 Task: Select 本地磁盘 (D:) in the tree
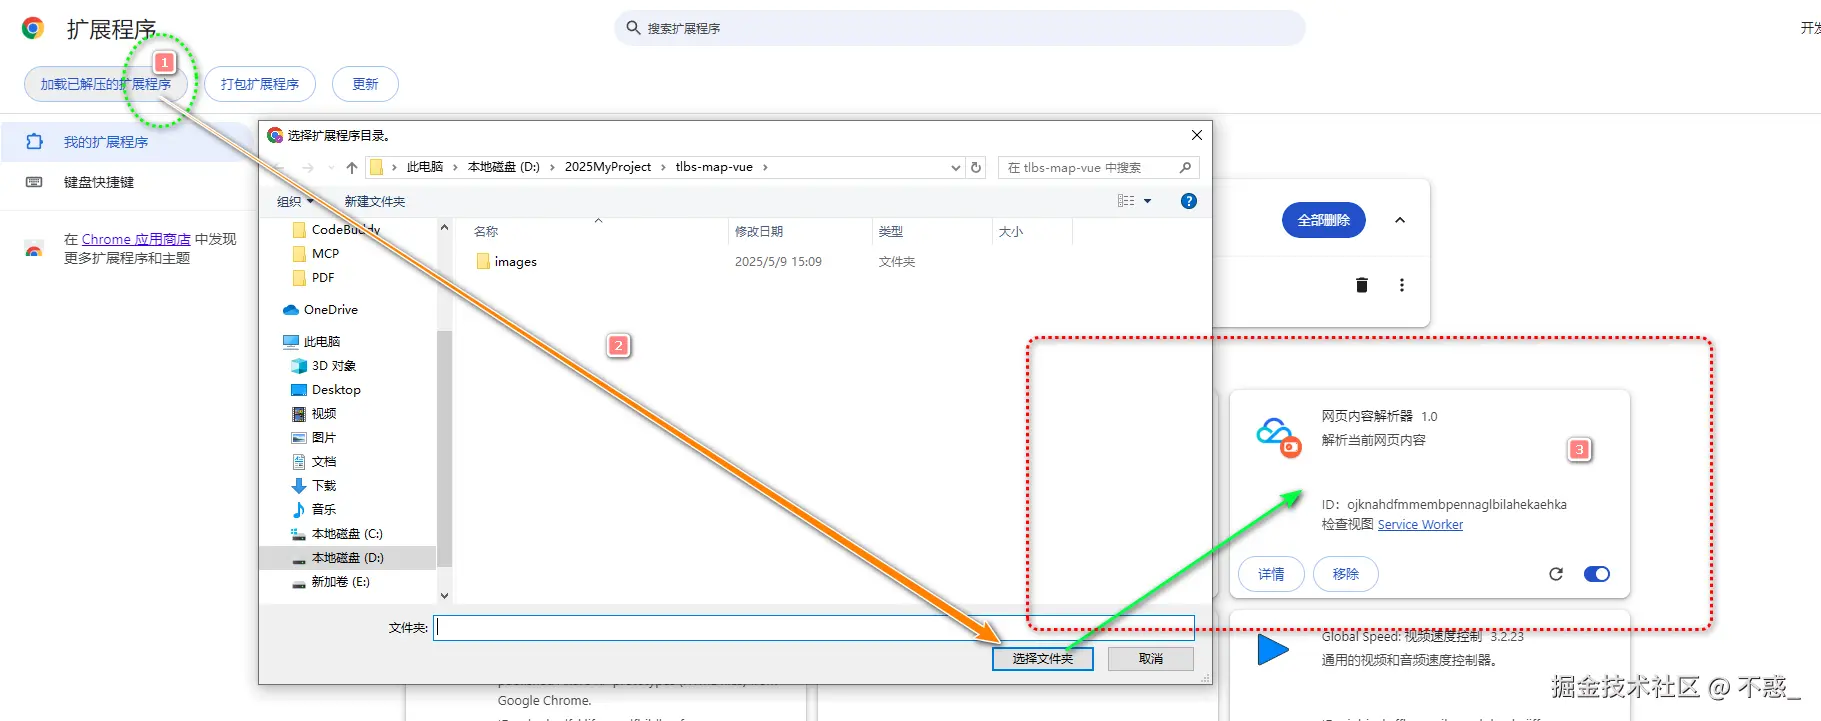point(347,557)
